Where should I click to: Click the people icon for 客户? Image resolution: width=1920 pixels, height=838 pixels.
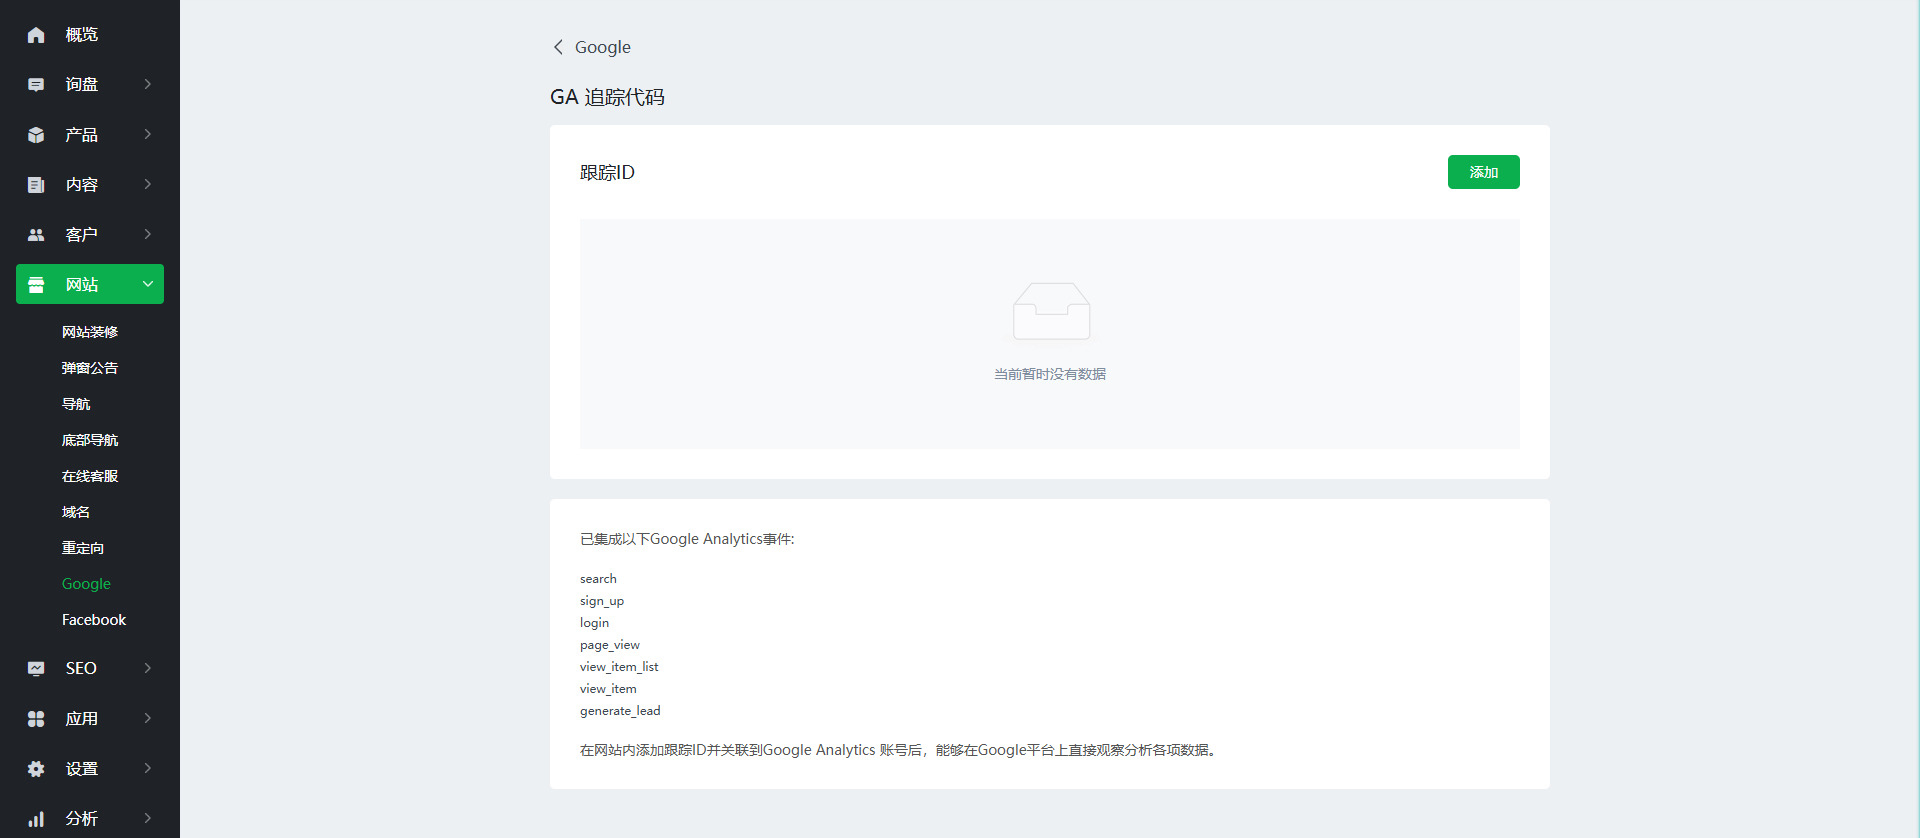click(36, 235)
